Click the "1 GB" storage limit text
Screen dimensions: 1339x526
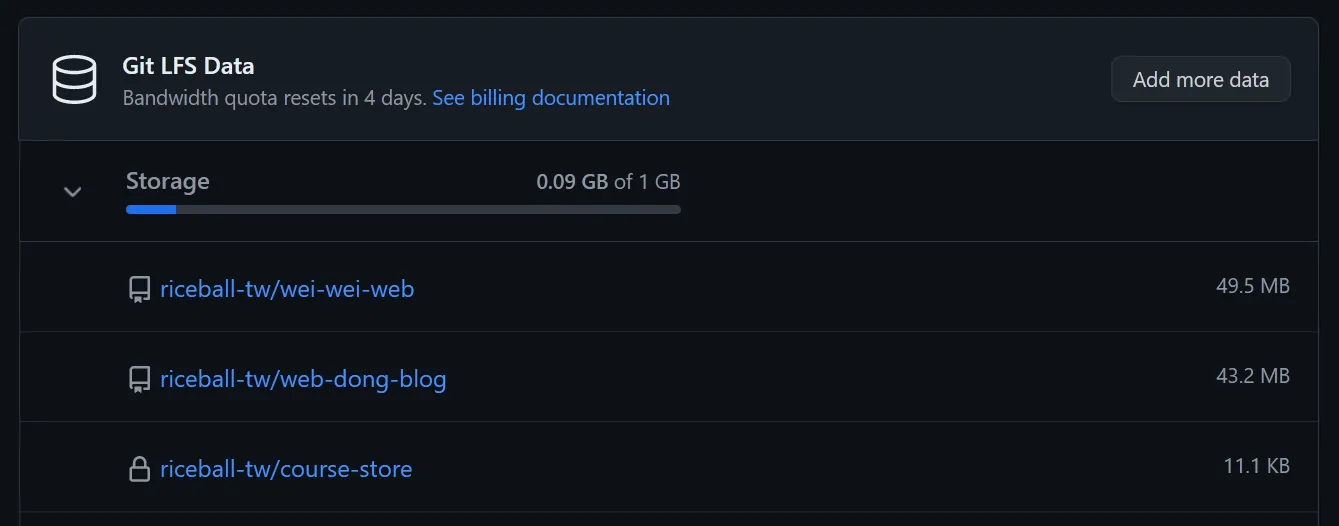660,182
